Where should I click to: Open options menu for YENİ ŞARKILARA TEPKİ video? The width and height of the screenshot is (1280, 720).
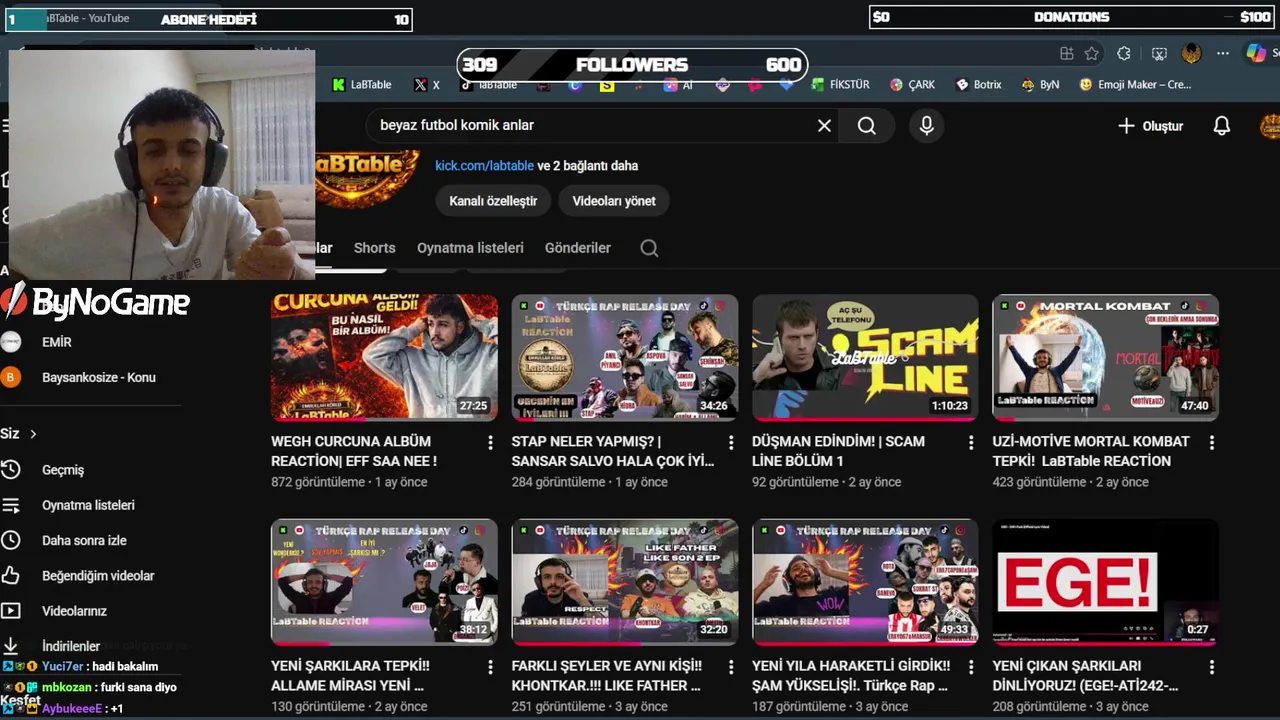click(x=490, y=667)
